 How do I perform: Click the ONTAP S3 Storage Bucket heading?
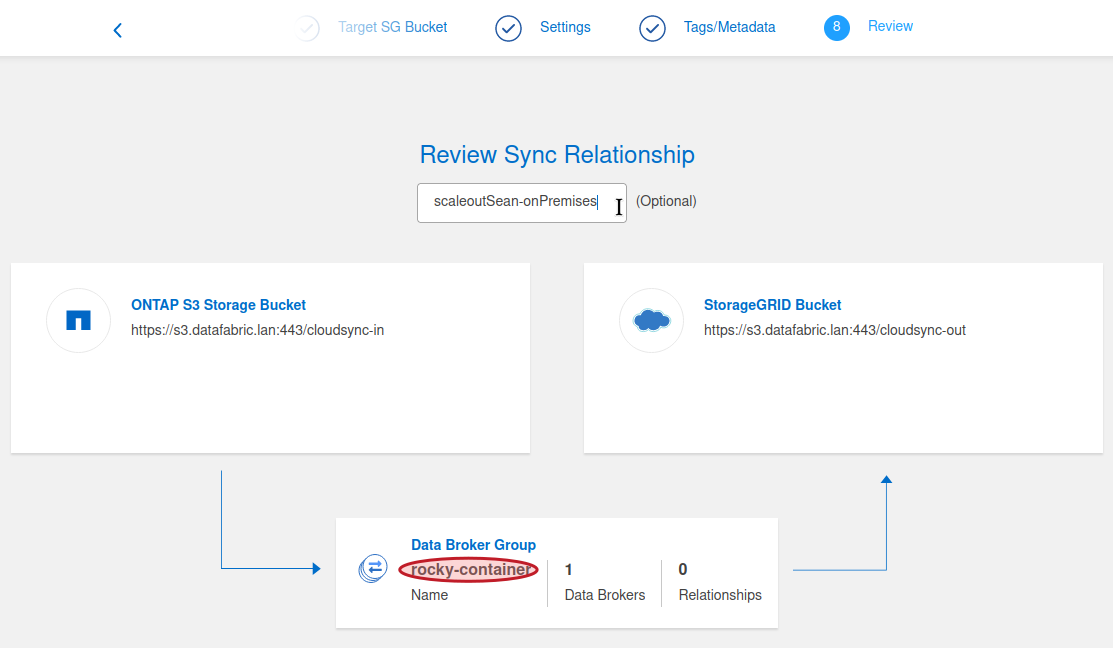tap(218, 304)
